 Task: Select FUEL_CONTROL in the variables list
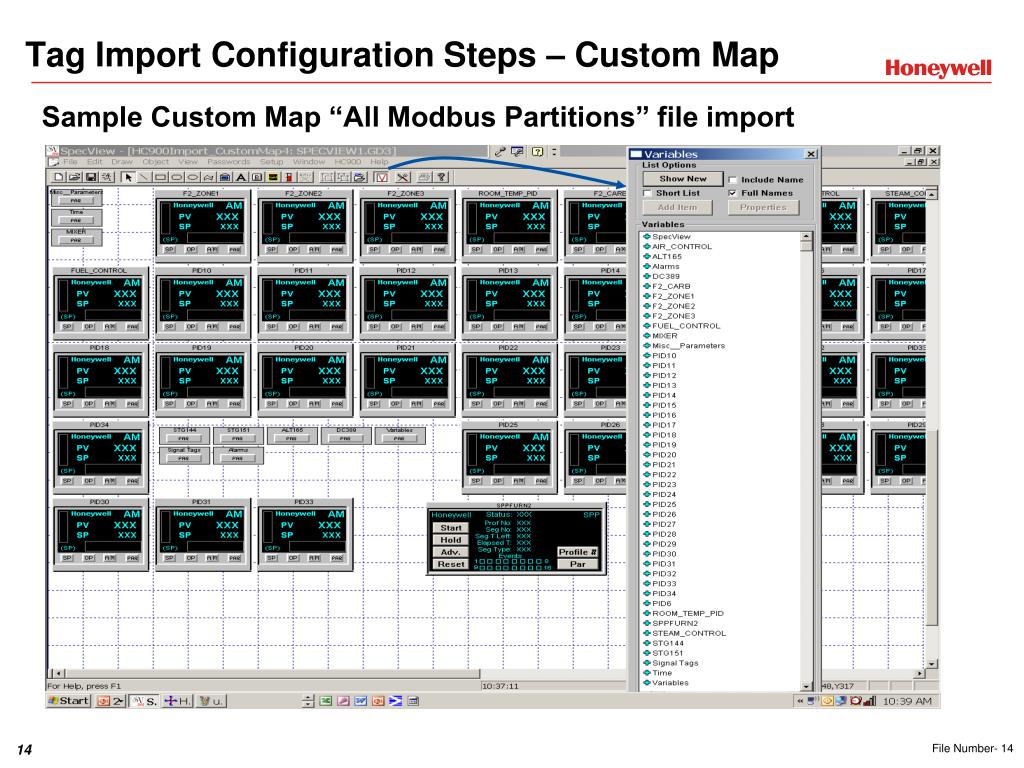(x=686, y=325)
